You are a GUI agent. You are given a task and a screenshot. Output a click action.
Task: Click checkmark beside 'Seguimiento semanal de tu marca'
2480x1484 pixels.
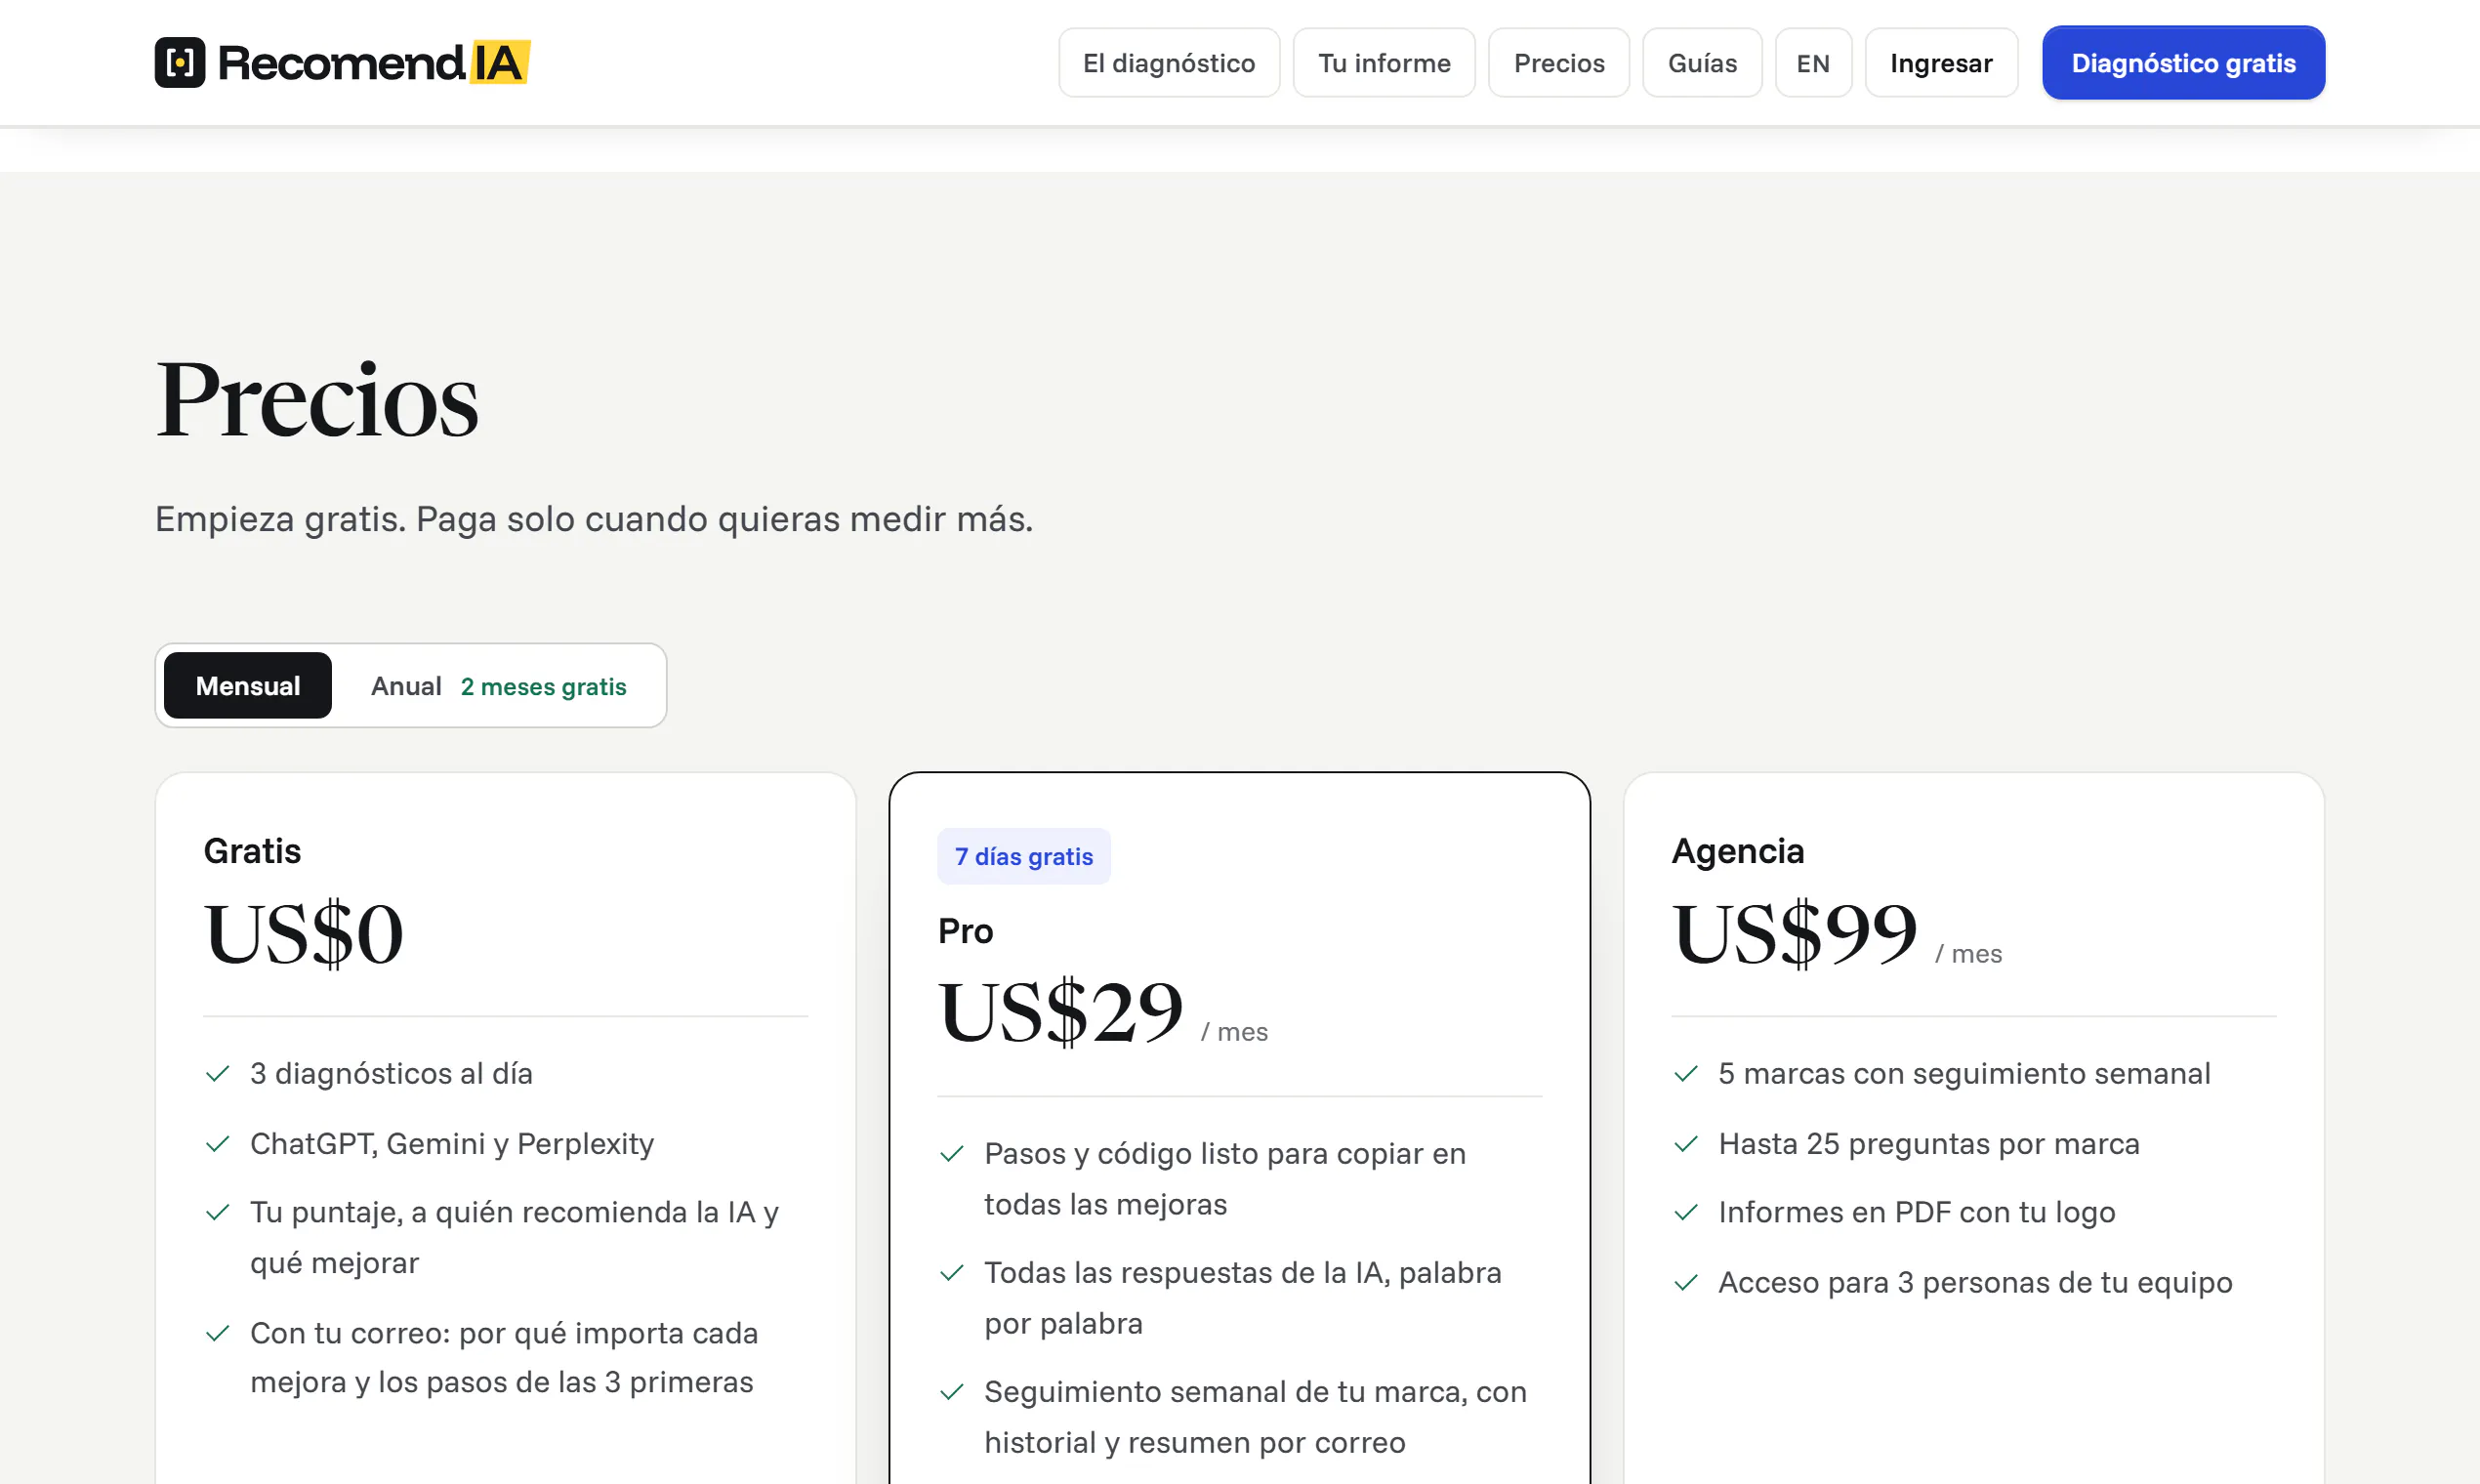(951, 1392)
